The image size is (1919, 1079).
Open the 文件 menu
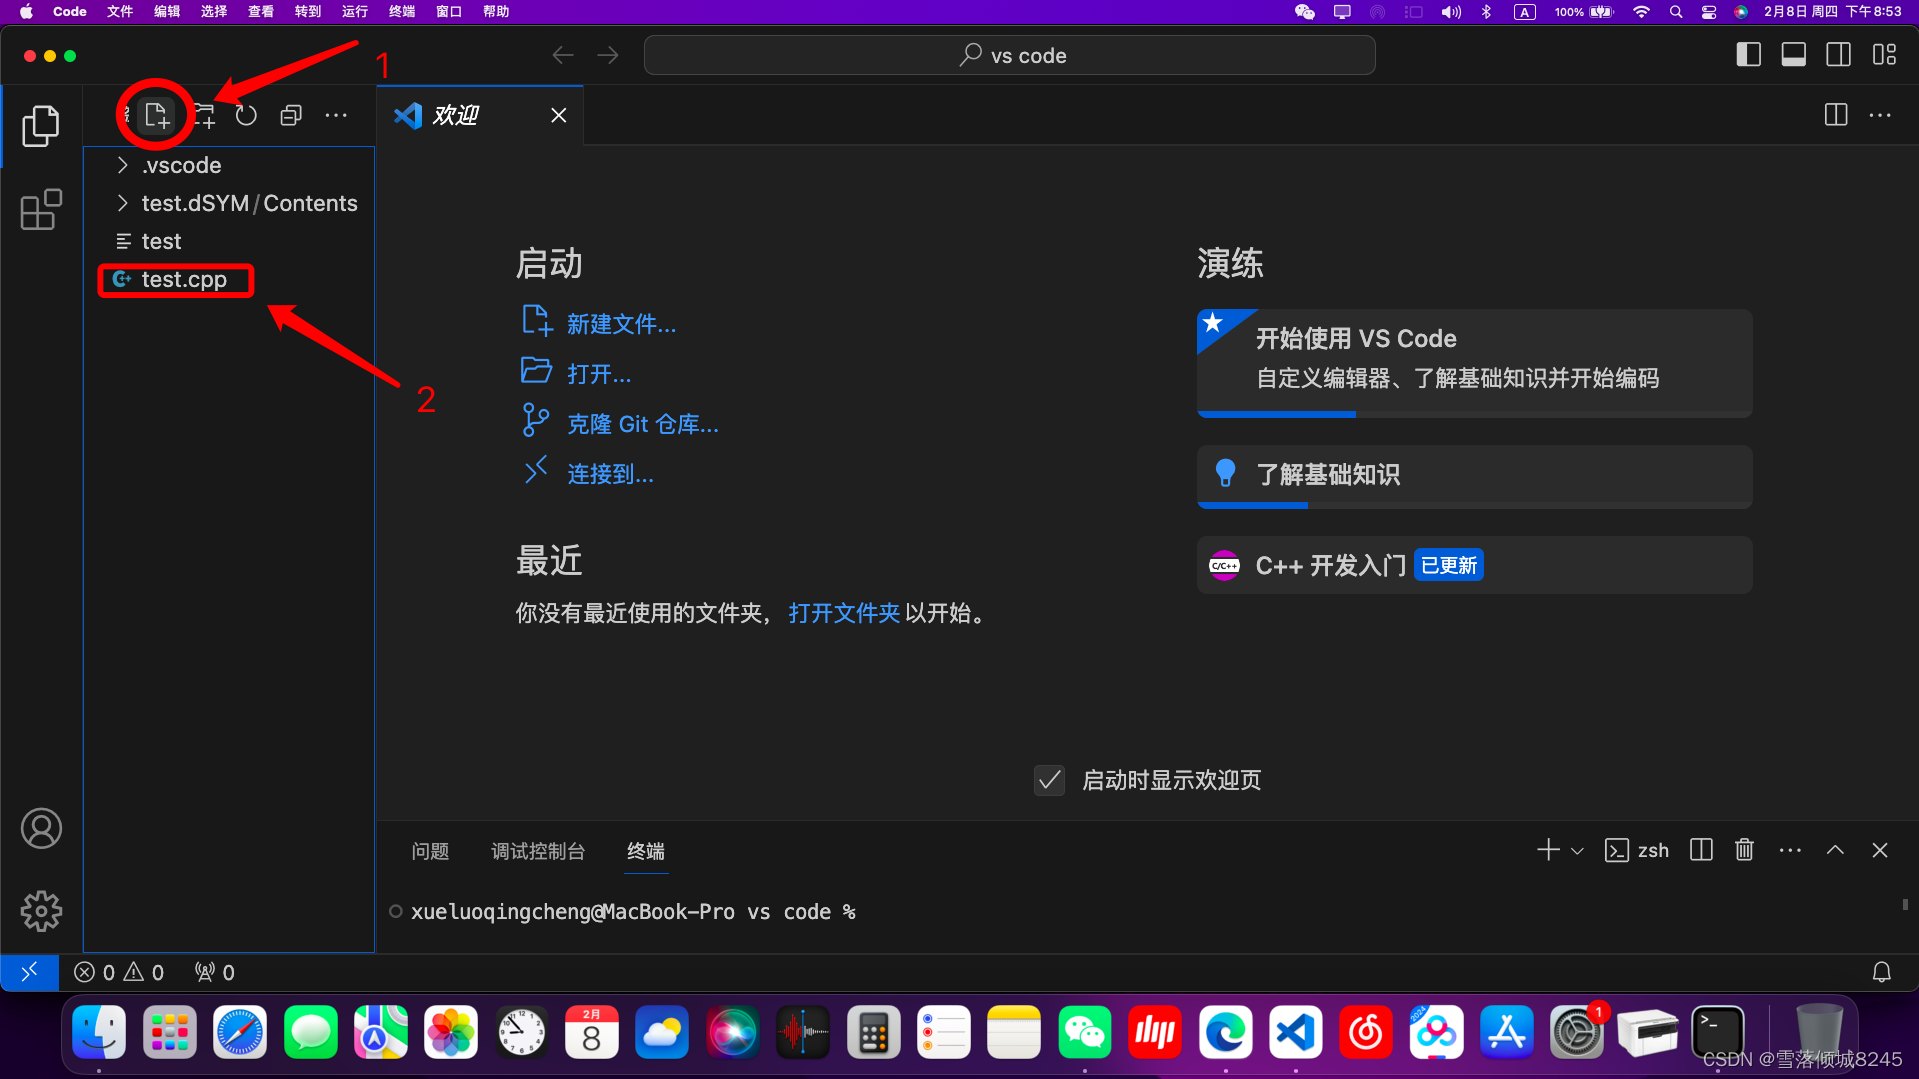click(x=120, y=11)
